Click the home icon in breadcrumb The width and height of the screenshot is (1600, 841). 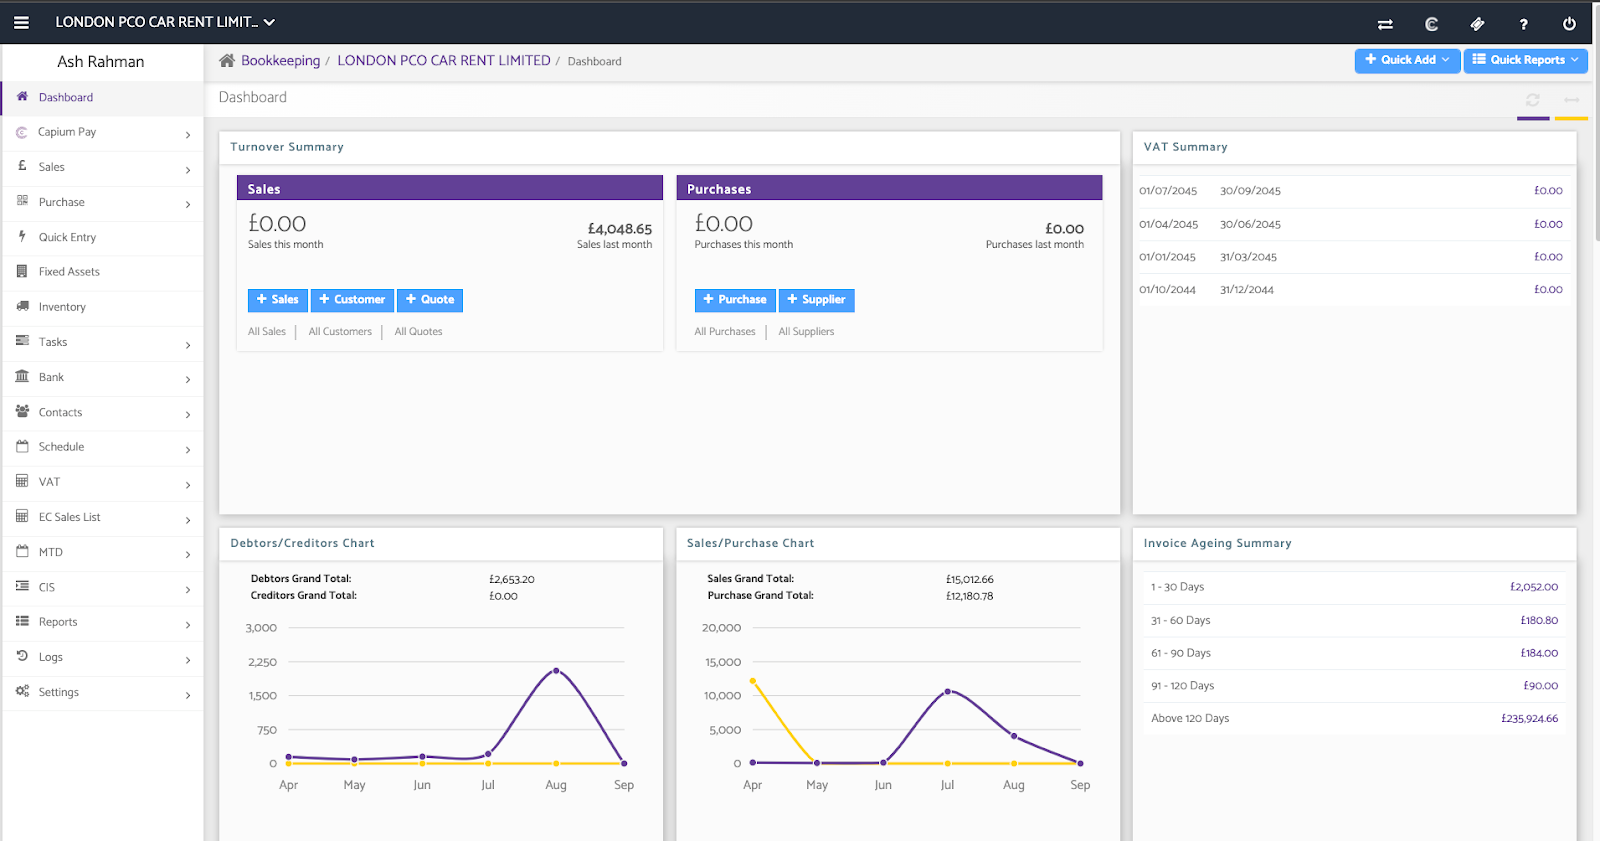[227, 61]
